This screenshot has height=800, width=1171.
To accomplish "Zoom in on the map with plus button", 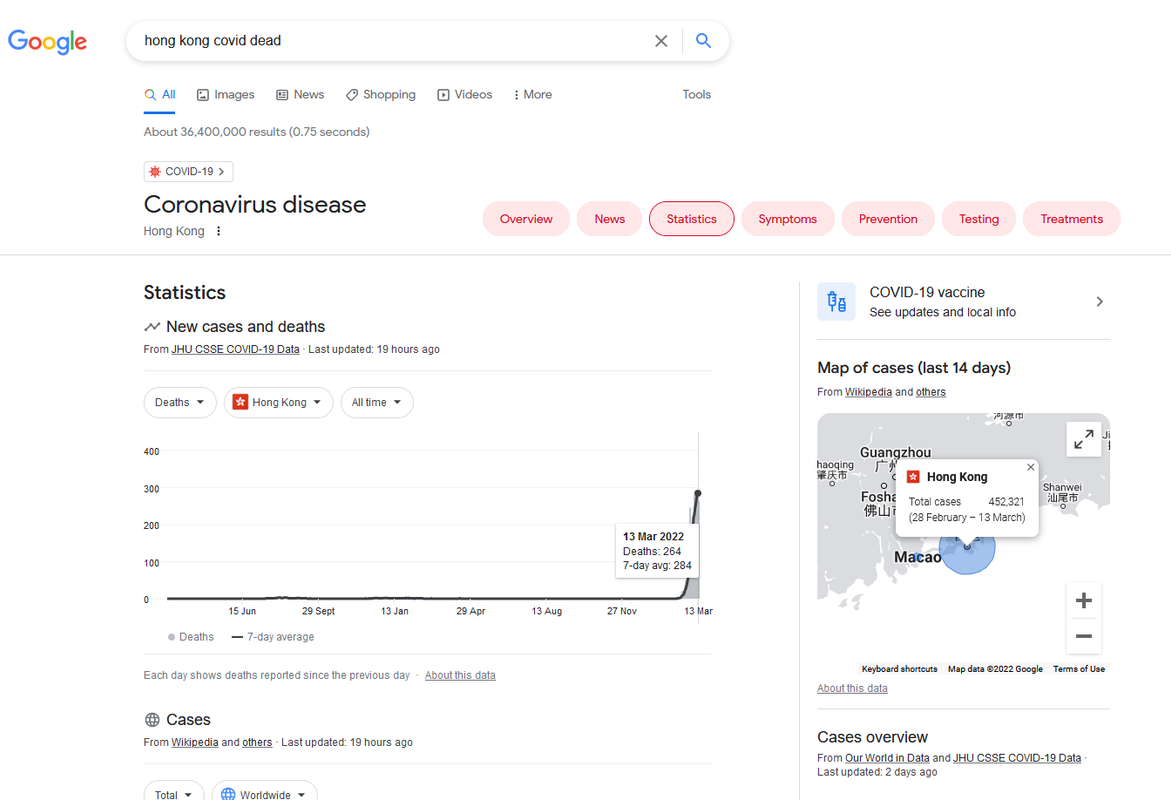I will 1084,601.
